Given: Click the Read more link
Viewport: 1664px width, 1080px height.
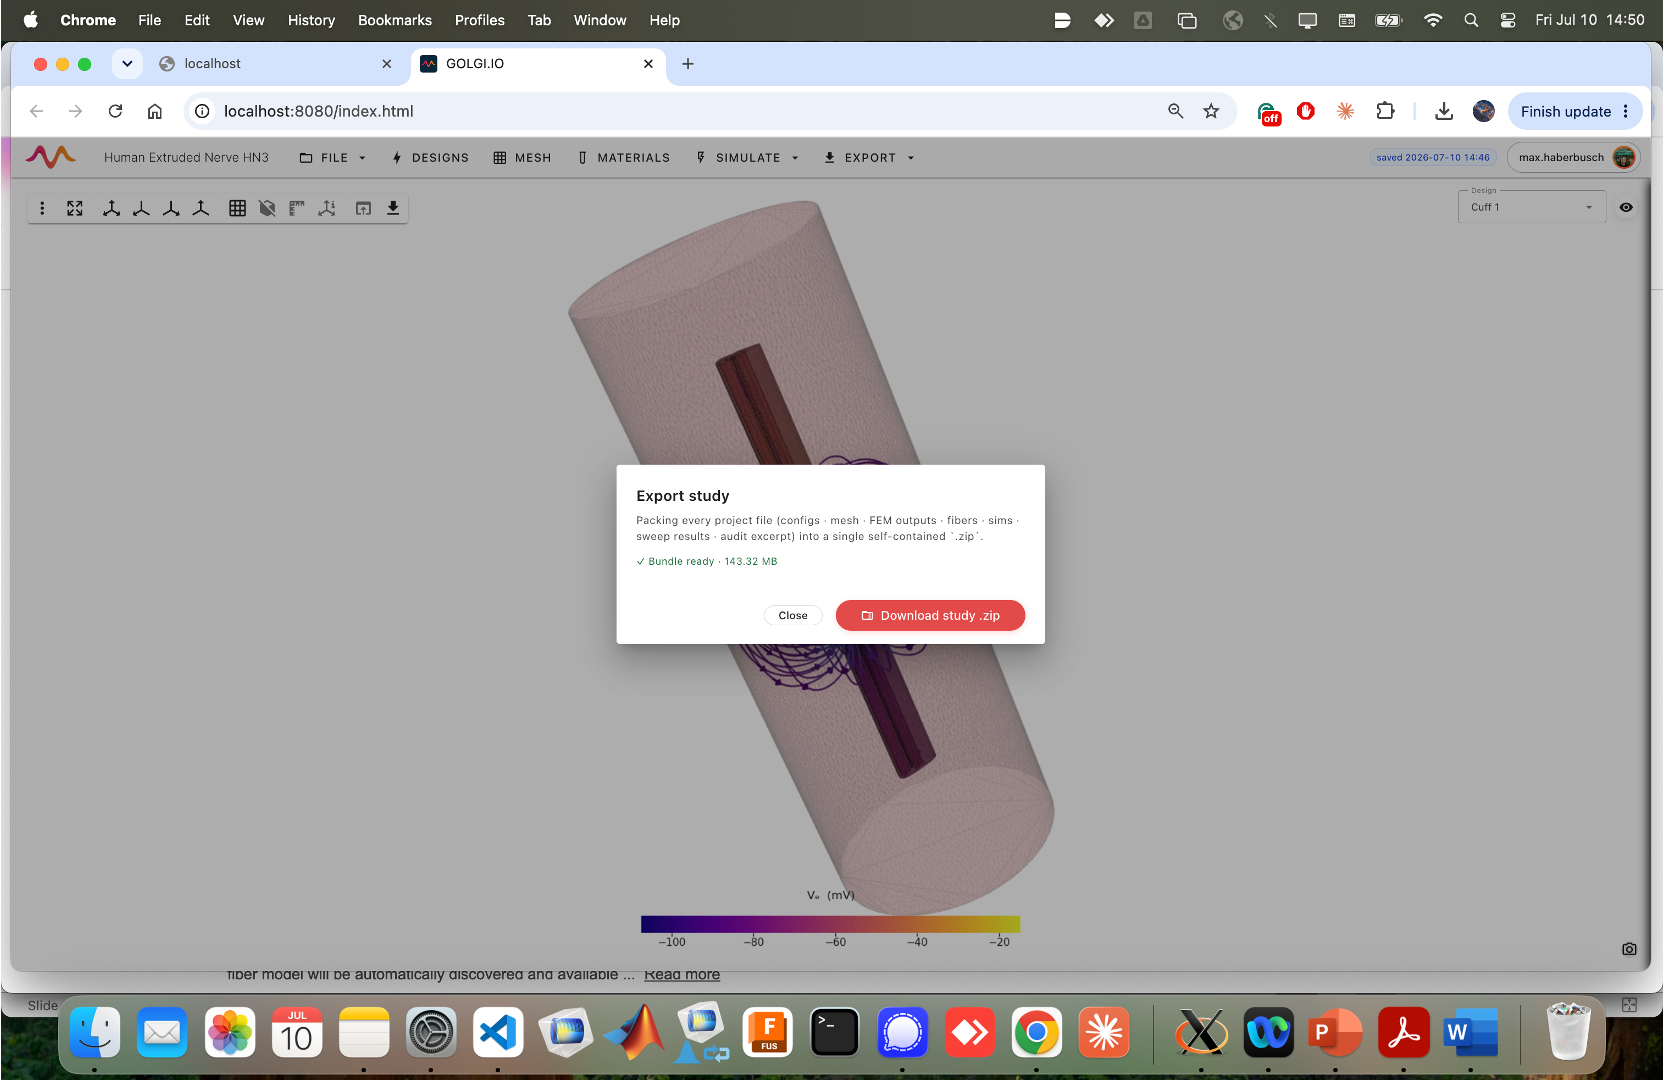Looking at the screenshot, I should tap(682, 975).
